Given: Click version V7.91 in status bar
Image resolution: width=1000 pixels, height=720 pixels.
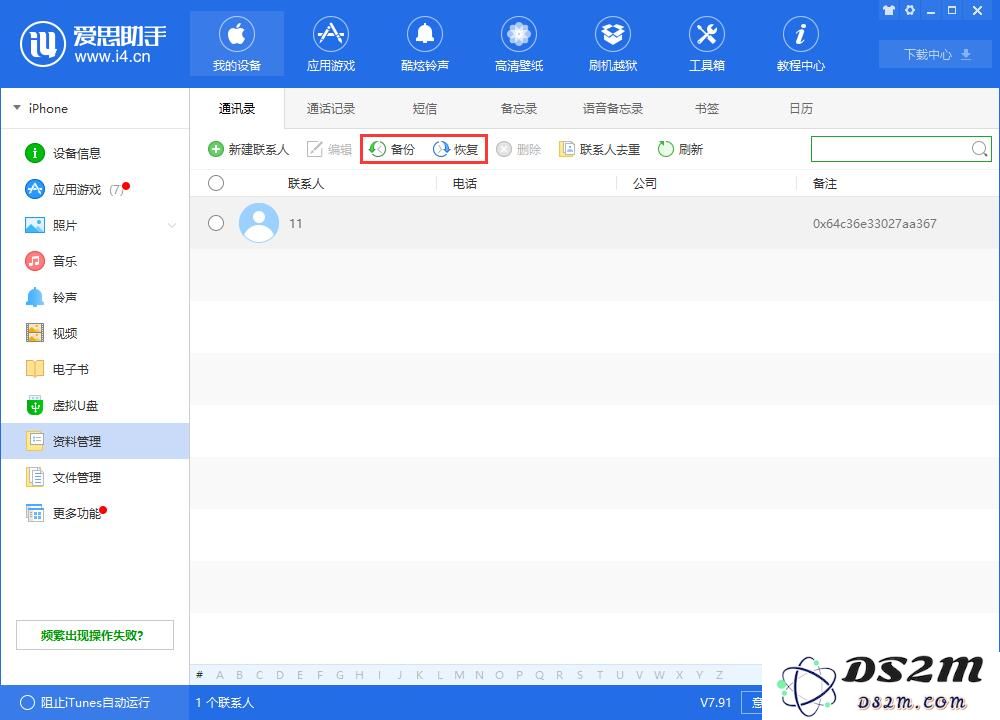Looking at the screenshot, I should coord(716,702).
